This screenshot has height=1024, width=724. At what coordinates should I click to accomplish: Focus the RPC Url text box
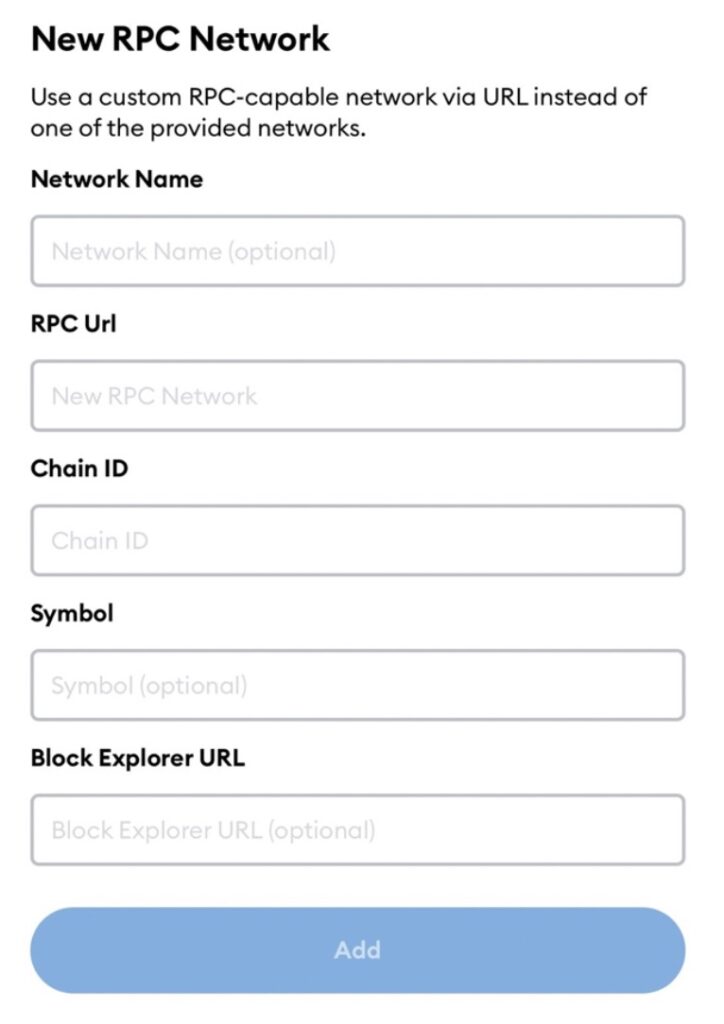(358, 396)
